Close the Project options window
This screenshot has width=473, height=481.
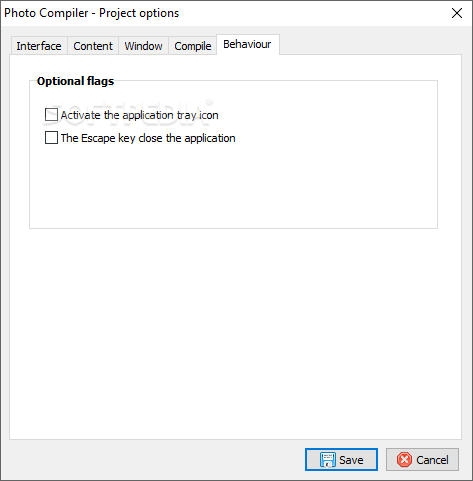pyautogui.click(x=457, y=13)
